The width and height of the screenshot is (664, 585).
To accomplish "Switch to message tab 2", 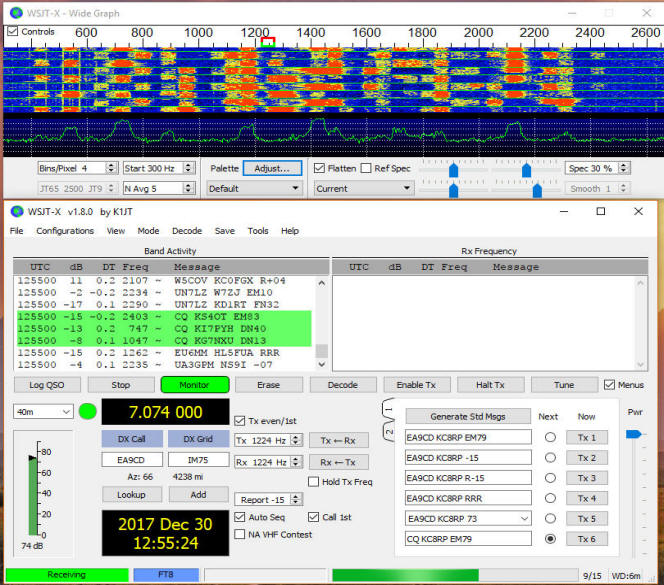I will (x=389, y=432).
